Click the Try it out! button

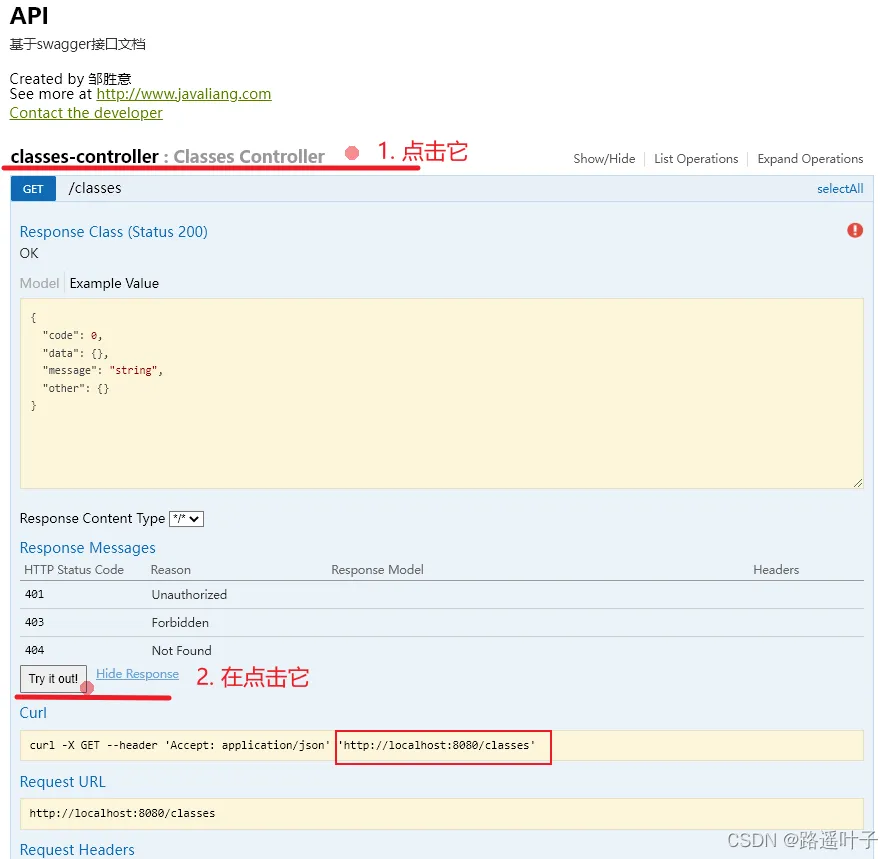point(53,678)
